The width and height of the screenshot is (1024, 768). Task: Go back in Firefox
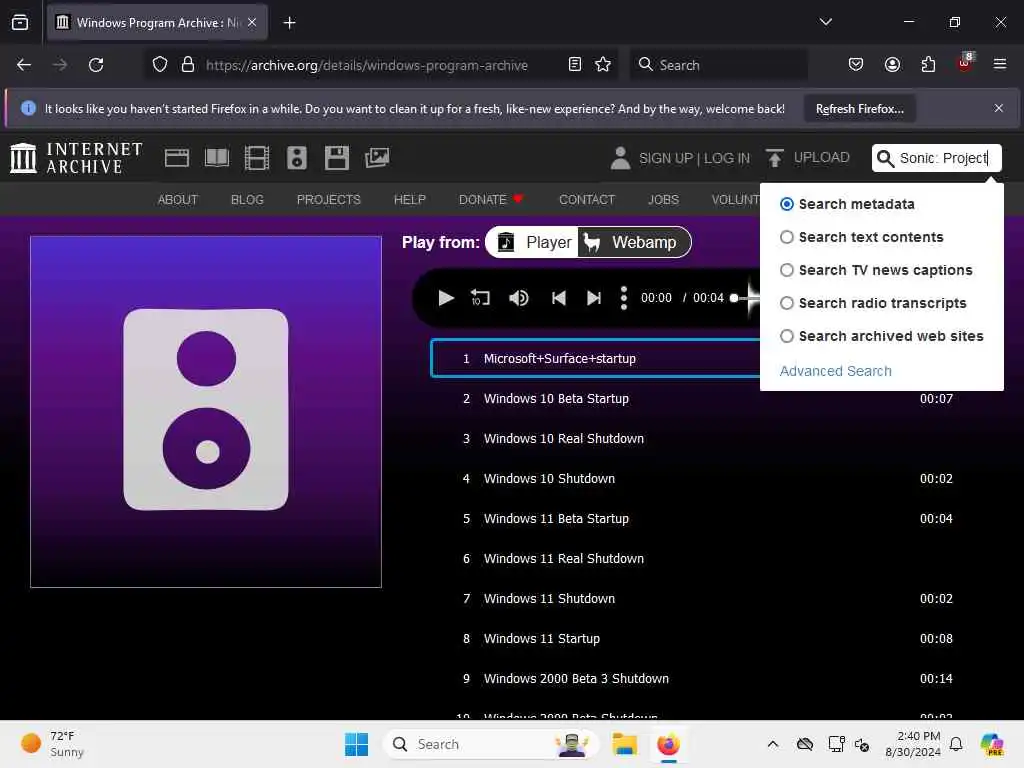(x=24, y=65)
